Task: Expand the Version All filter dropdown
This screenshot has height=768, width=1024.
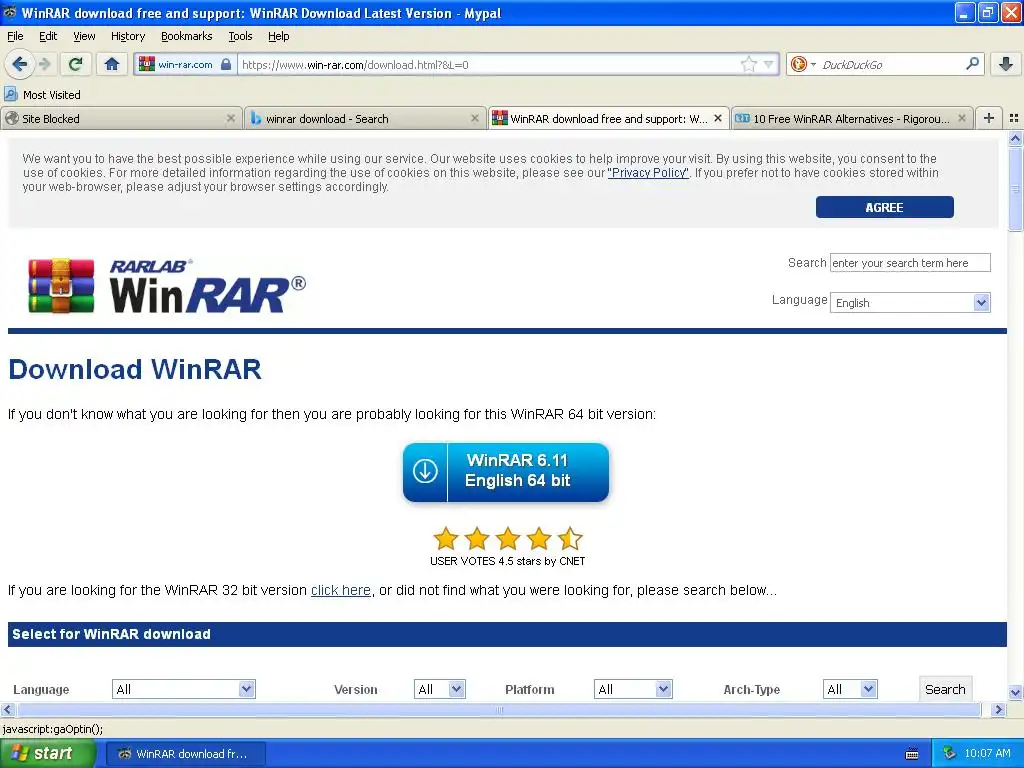Action: 440,689
